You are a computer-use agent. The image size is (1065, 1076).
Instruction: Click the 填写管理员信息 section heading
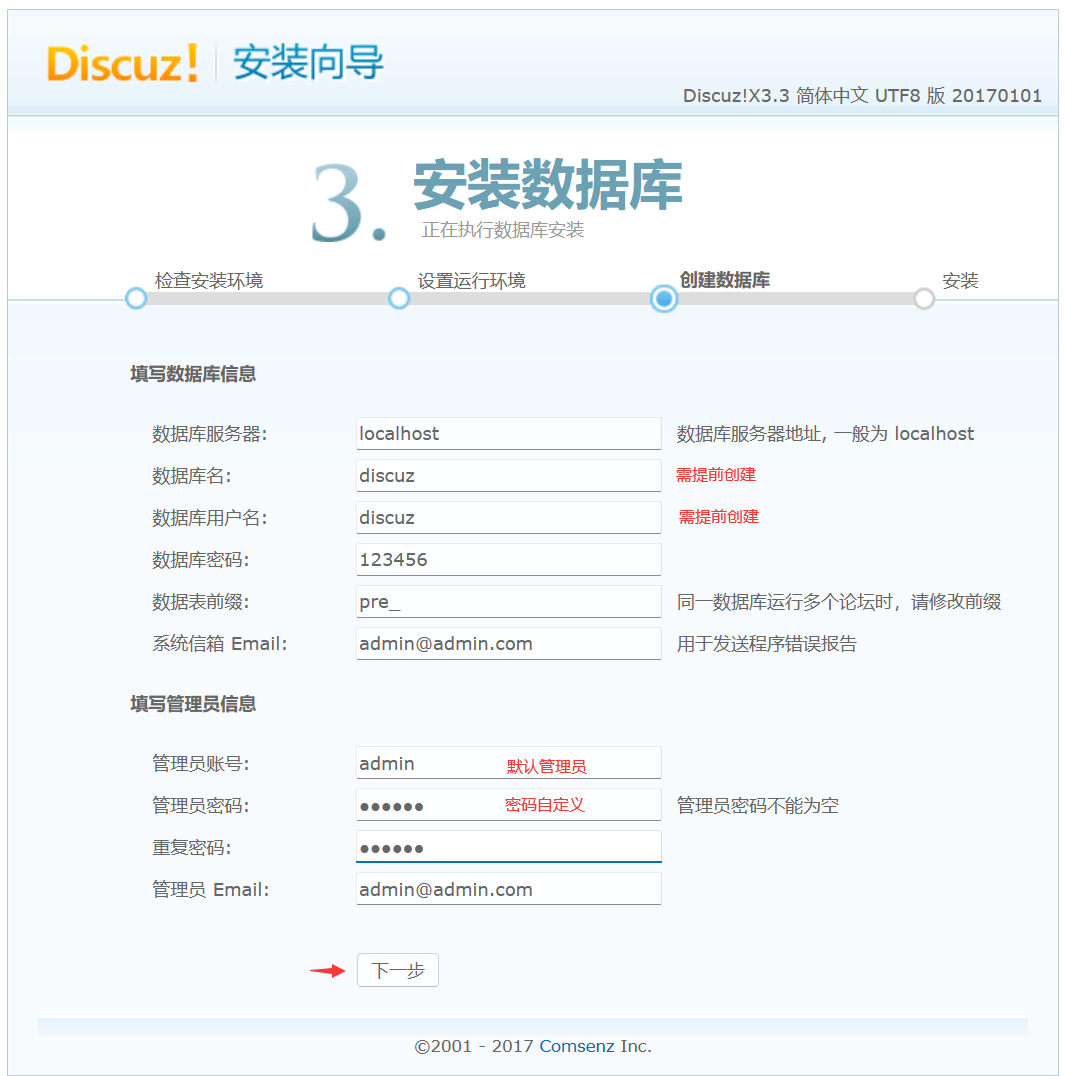[x=193, y=704]
